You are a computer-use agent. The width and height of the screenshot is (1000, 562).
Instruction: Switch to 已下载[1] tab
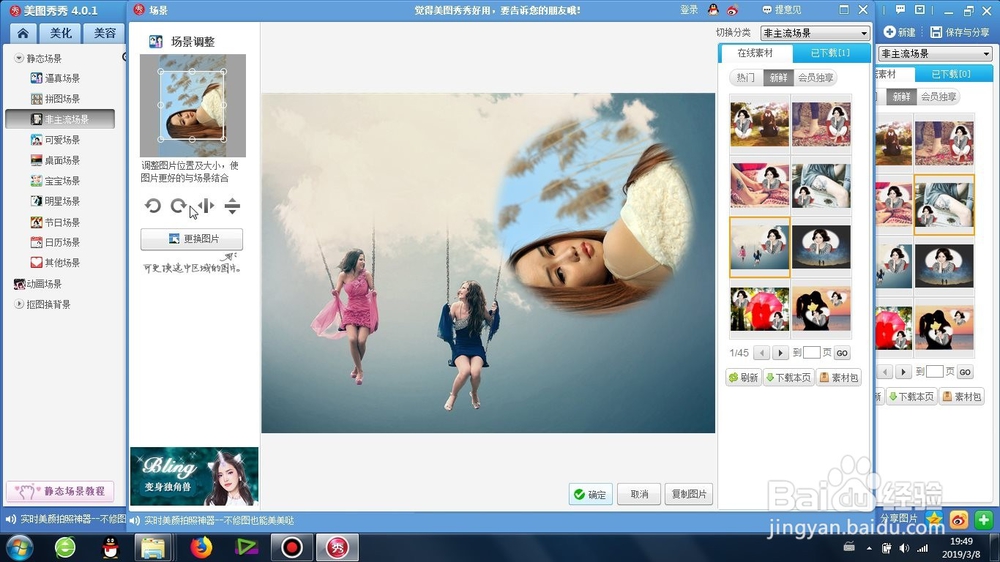click(830, 53)
